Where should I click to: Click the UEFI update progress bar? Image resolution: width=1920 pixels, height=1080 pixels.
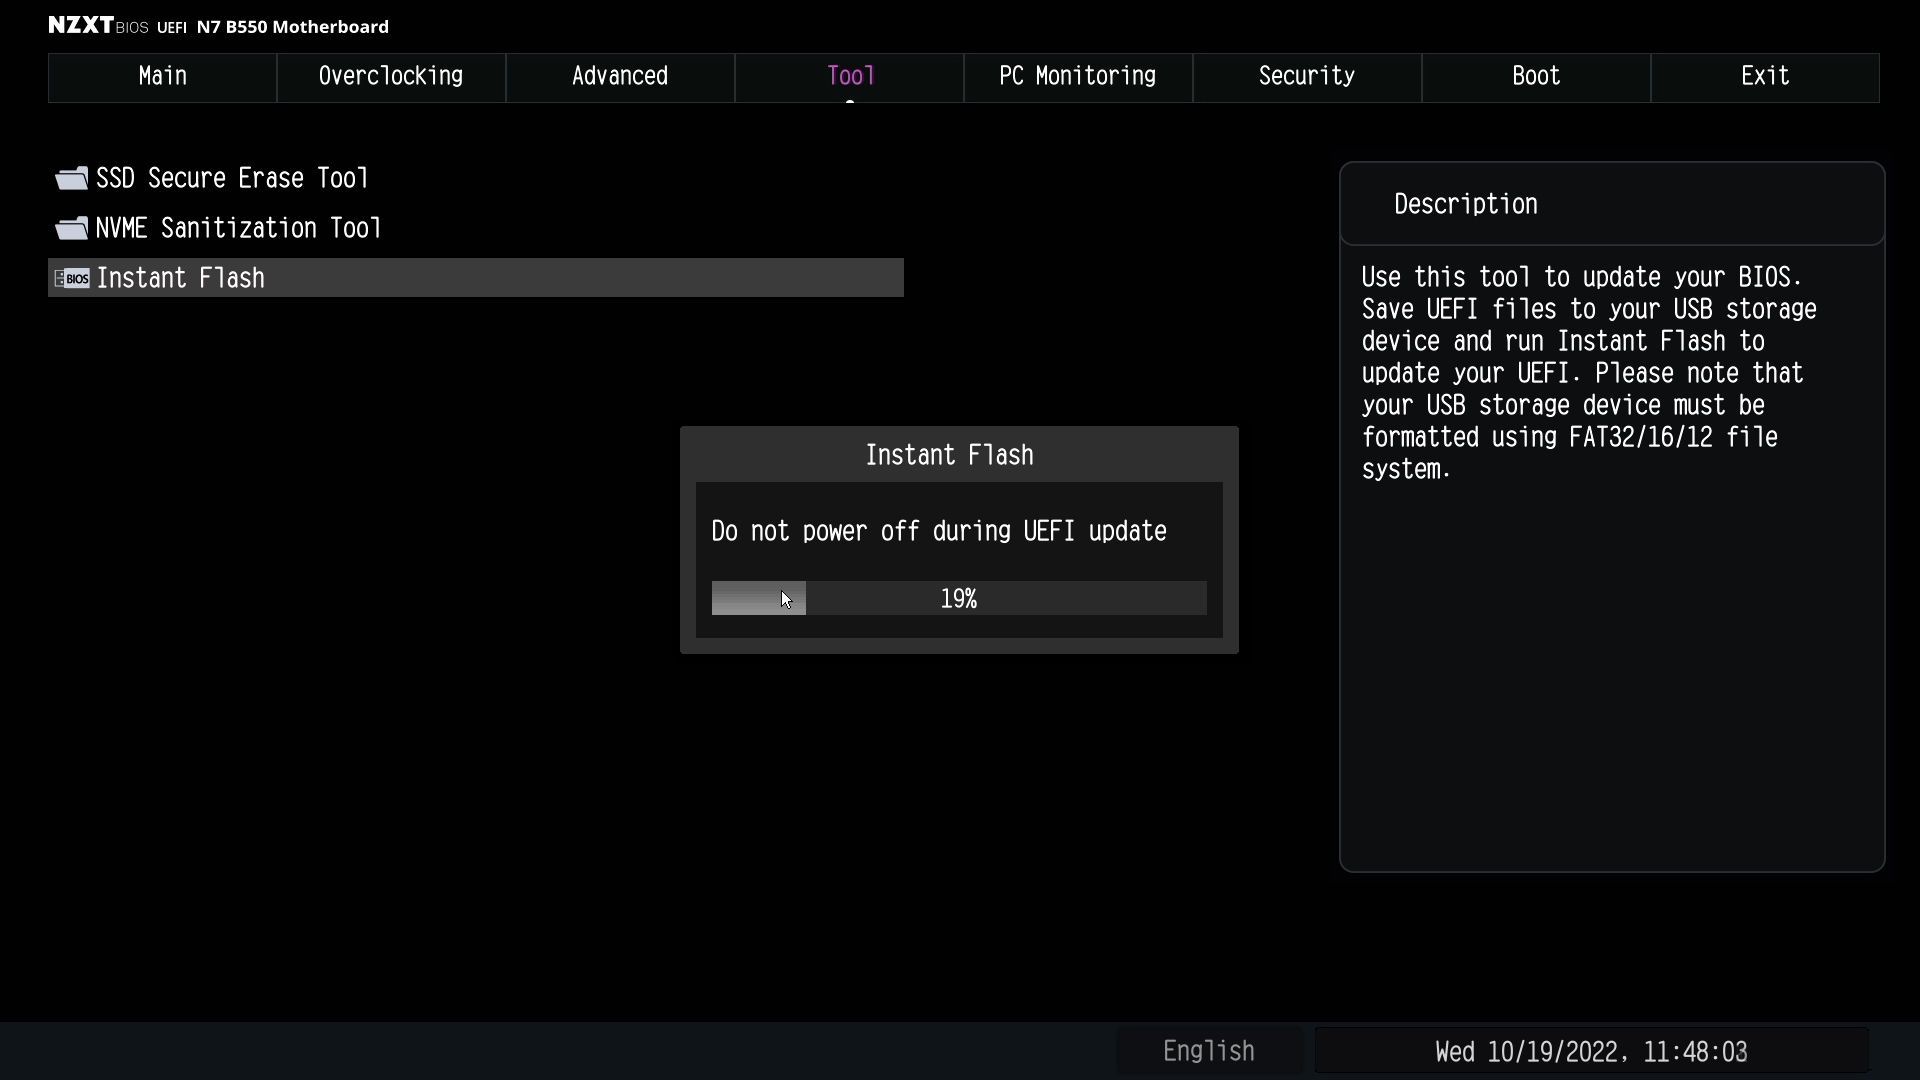[x=959, y=598]
